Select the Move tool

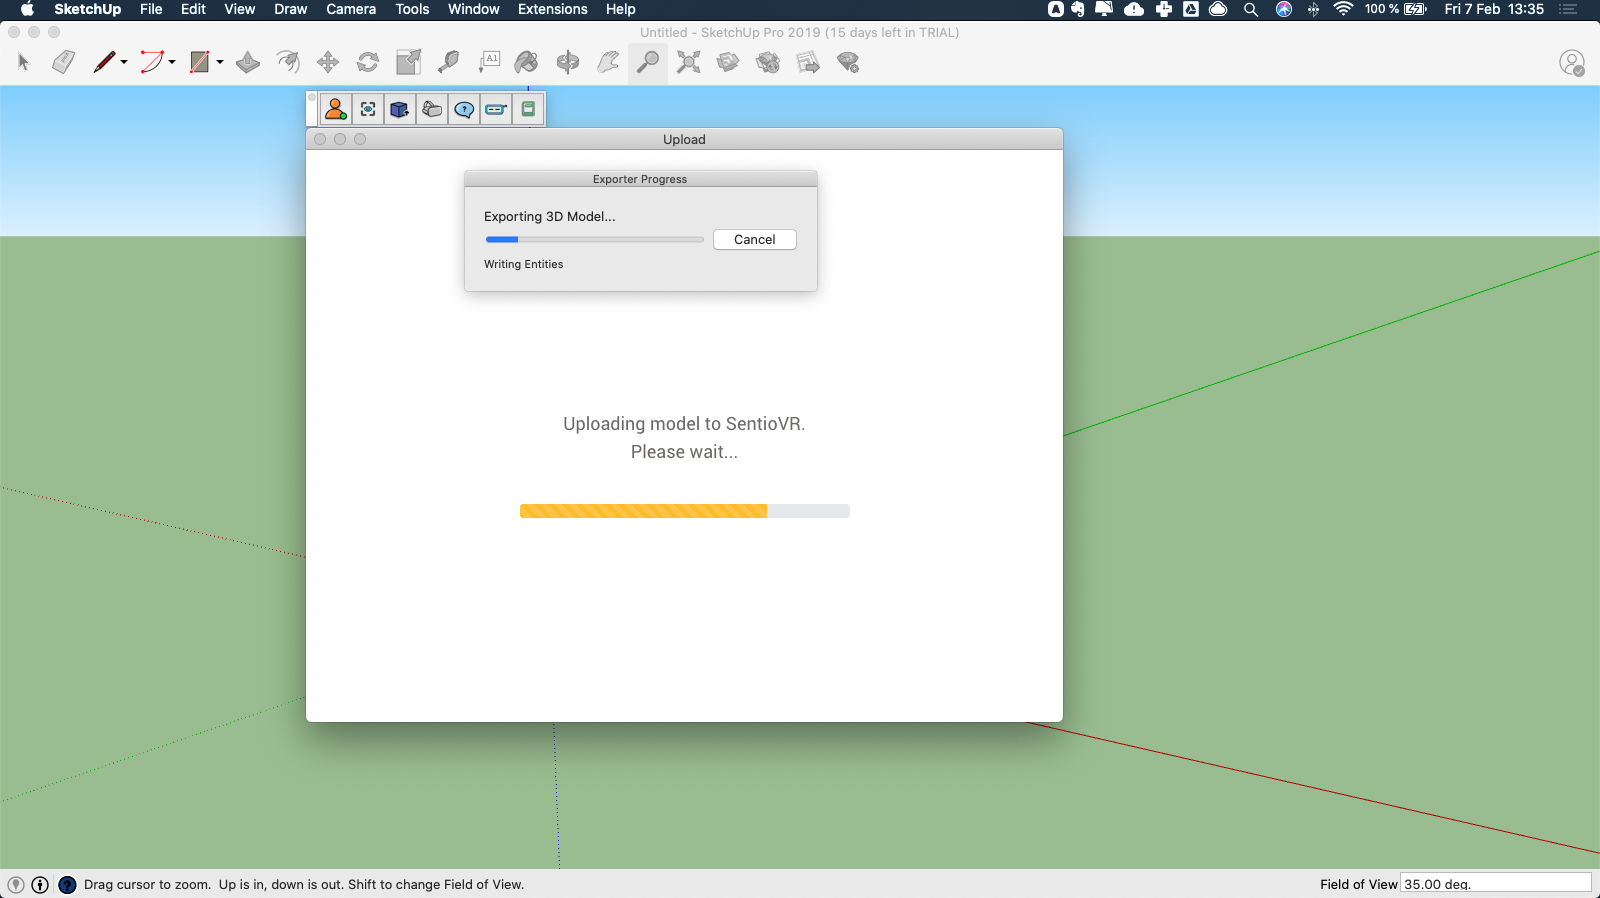point(328,62)
